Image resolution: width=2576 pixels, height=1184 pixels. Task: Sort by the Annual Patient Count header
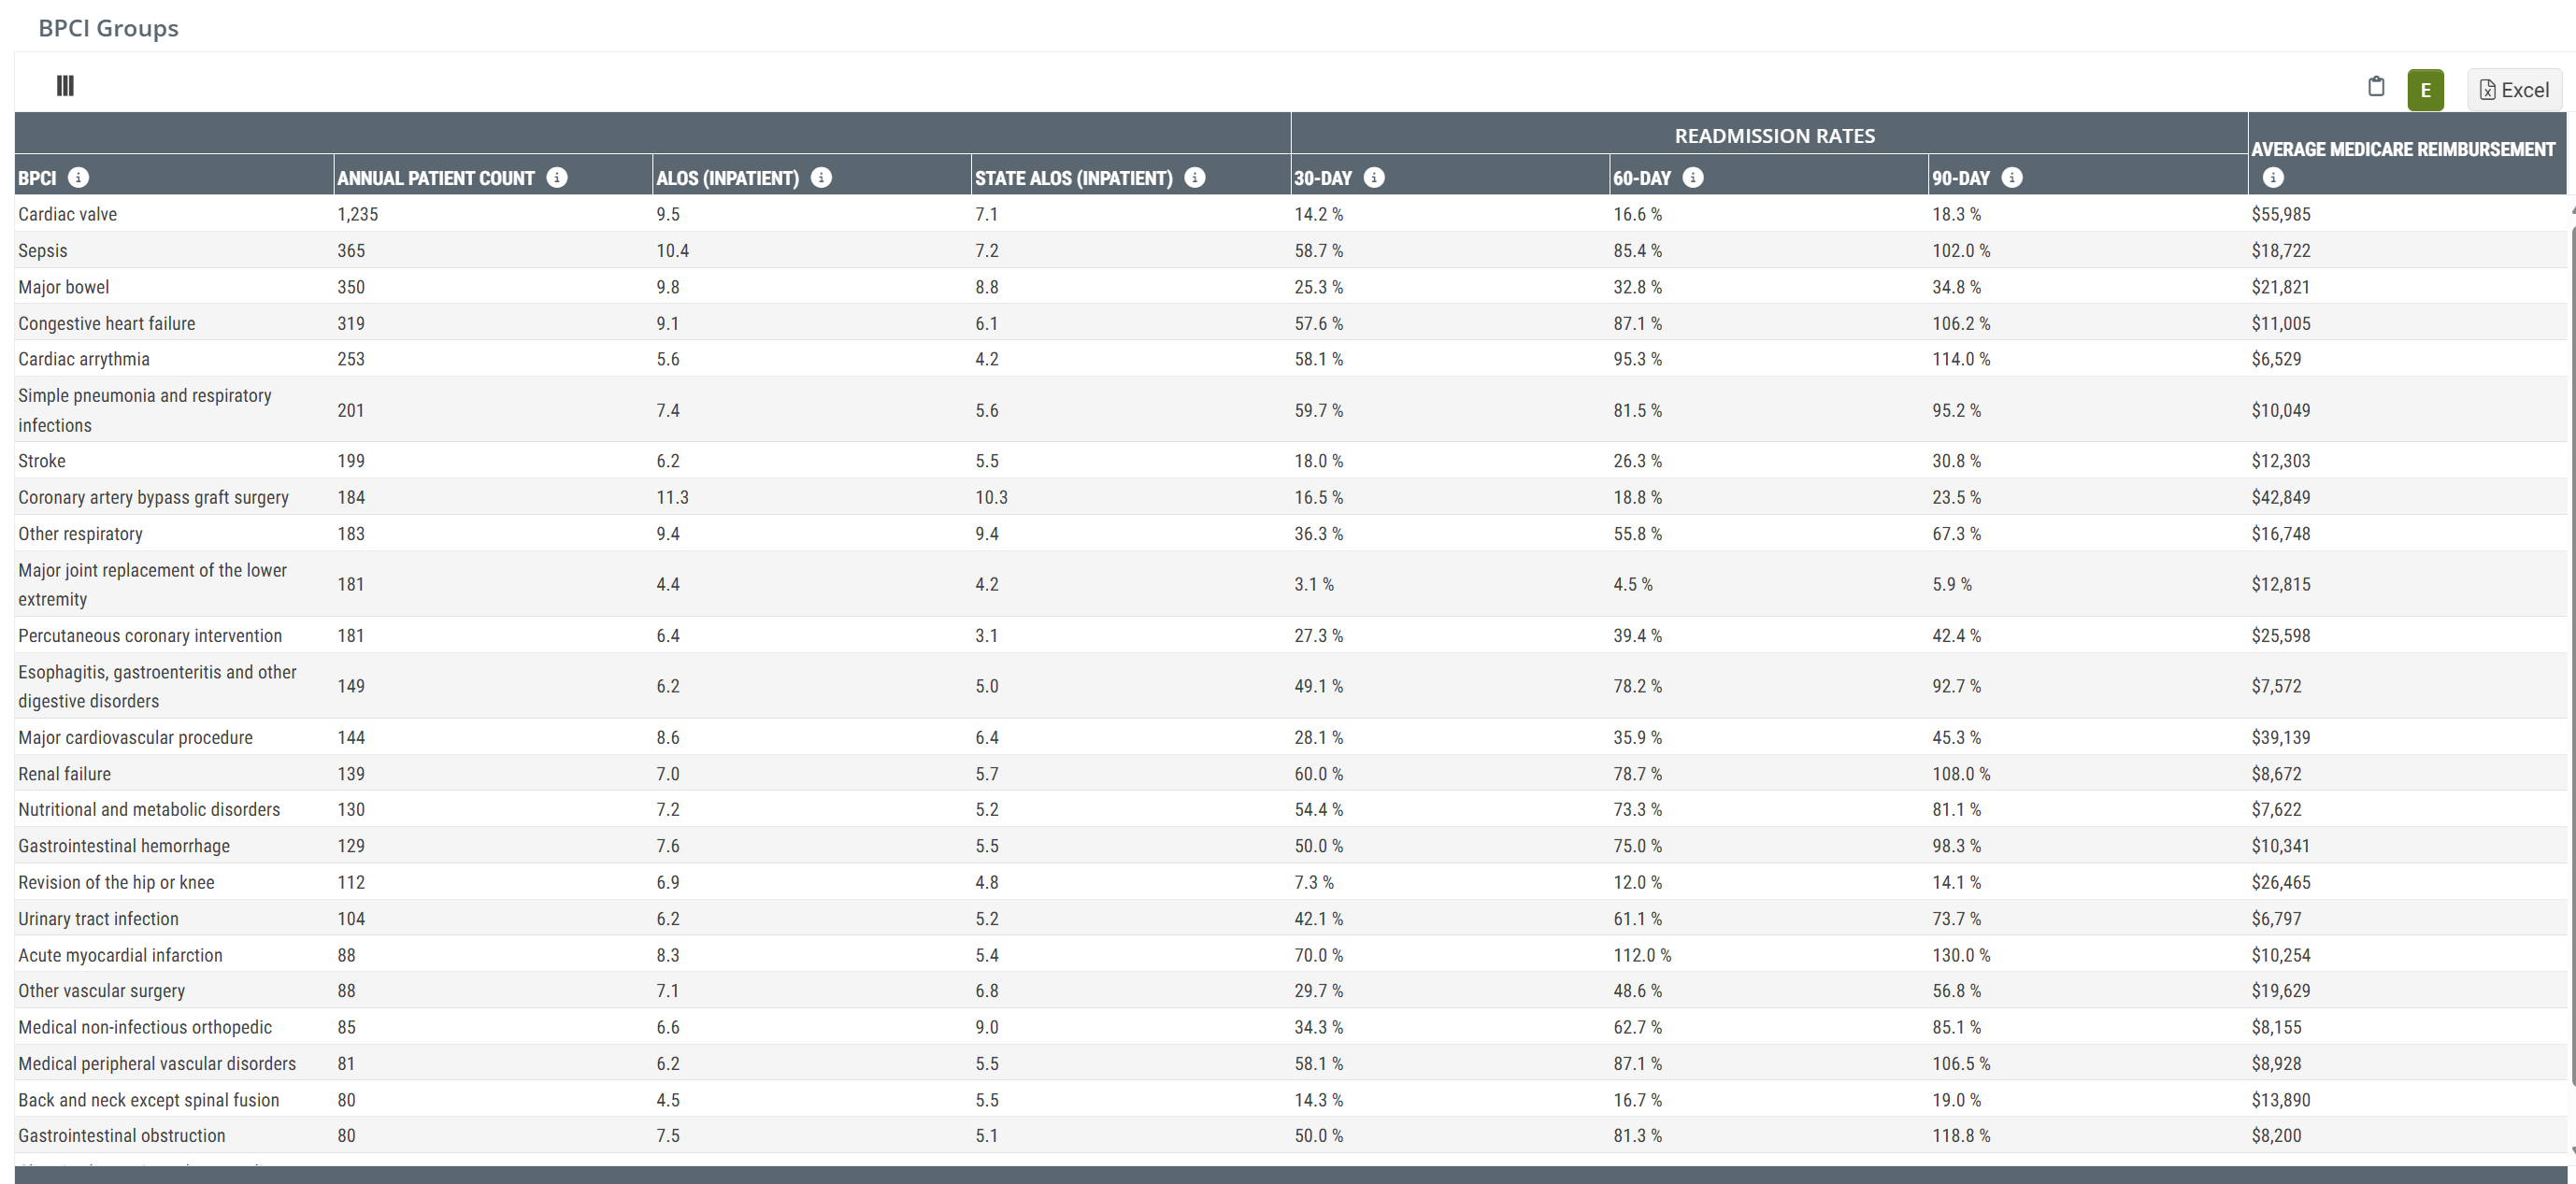point(436,178)
